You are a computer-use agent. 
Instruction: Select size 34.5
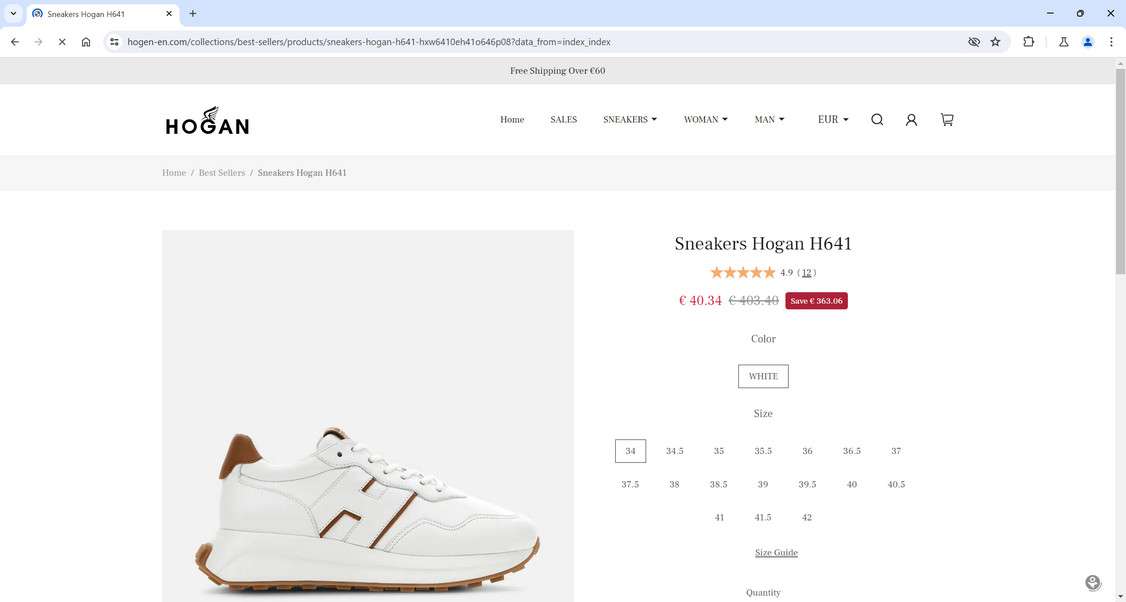(x=674, y=451)
